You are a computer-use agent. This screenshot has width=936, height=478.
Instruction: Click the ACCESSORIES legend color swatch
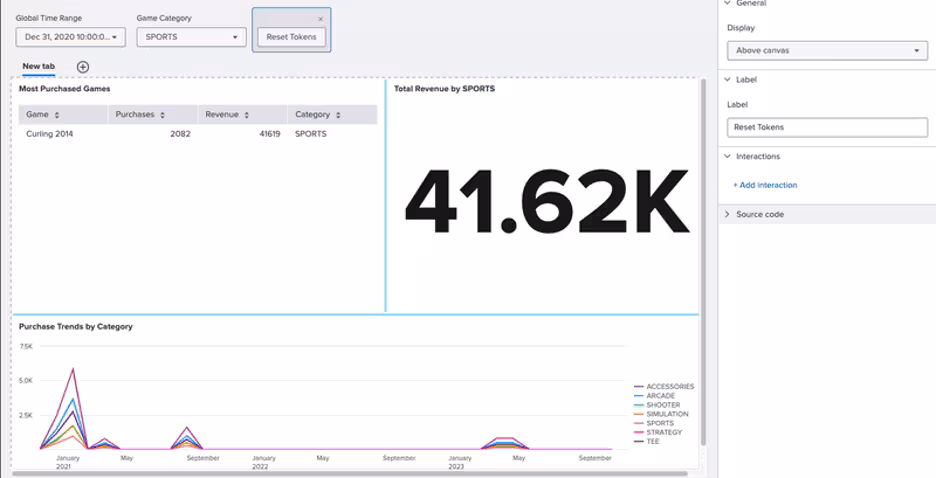tap(639, 387)
